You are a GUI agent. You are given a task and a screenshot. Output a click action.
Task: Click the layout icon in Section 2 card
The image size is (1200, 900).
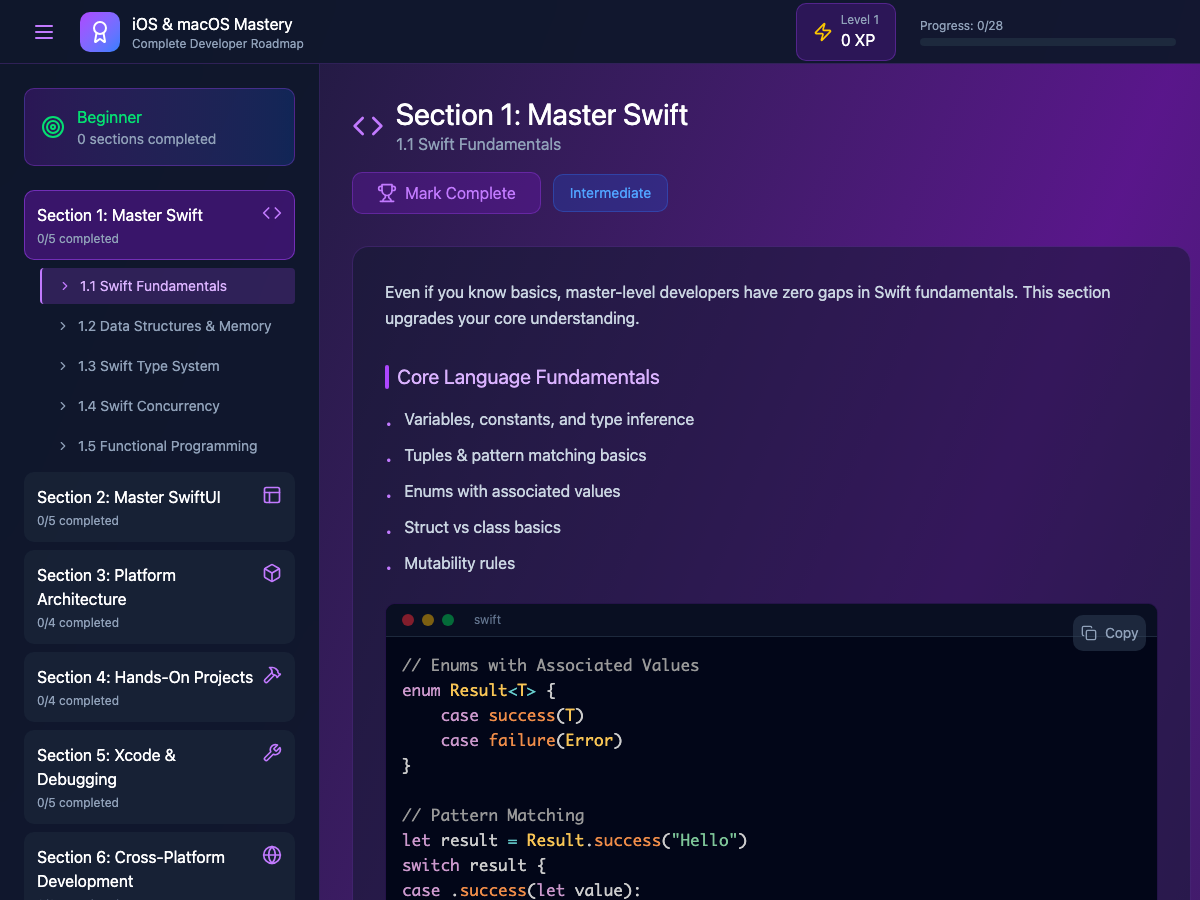(x=272, y=495)
